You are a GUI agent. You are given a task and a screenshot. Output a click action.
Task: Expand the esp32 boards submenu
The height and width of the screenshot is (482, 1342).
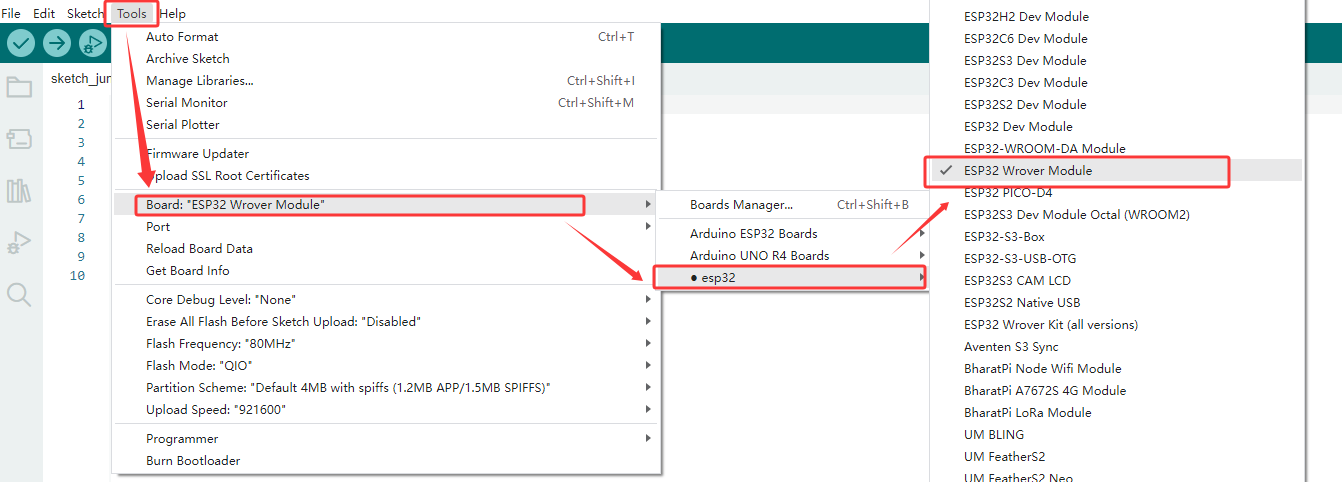pos(792,278)
